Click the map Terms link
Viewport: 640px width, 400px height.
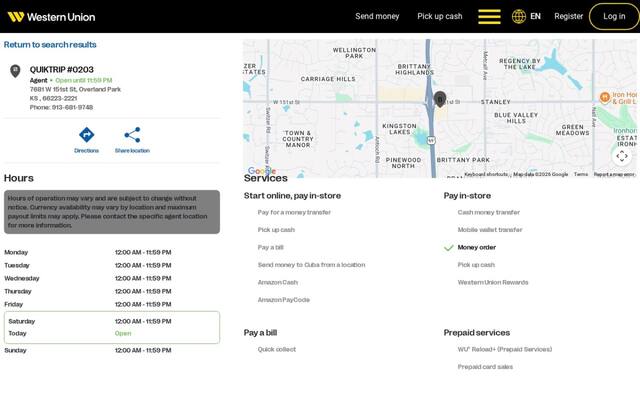click(x=581, y=174)
